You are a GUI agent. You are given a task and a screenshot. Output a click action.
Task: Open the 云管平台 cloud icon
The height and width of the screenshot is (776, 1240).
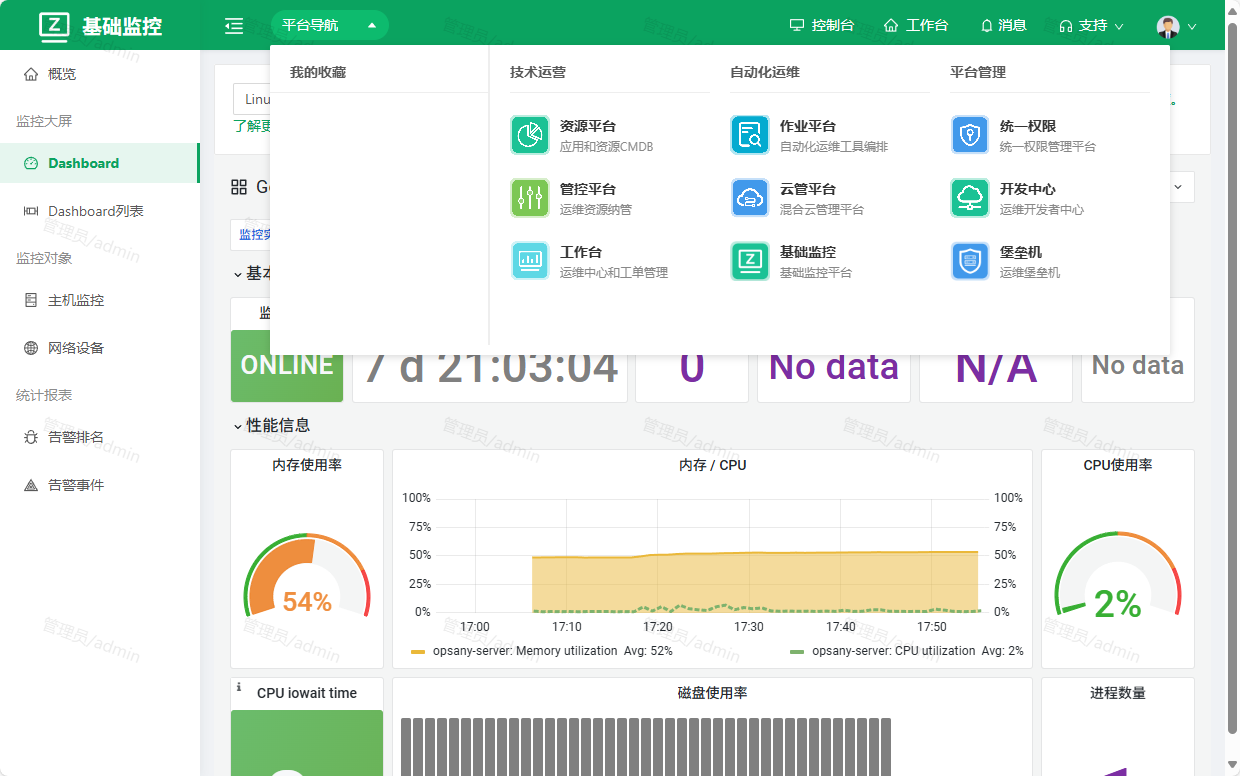pos(750,198)
